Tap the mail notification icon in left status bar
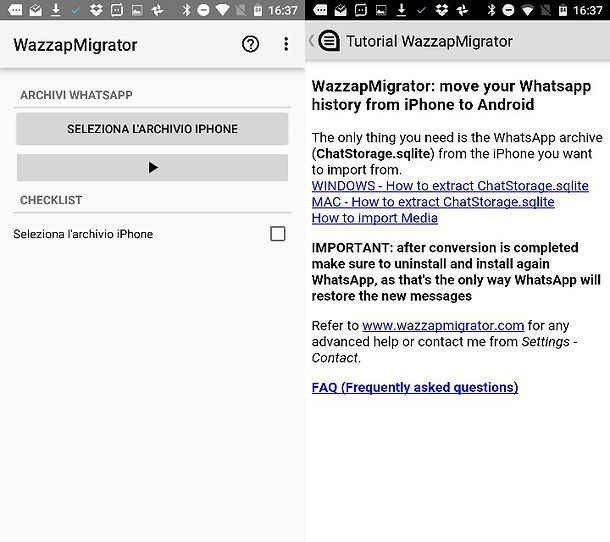This screenshot has width=610, height=542. tap(35, 10)
